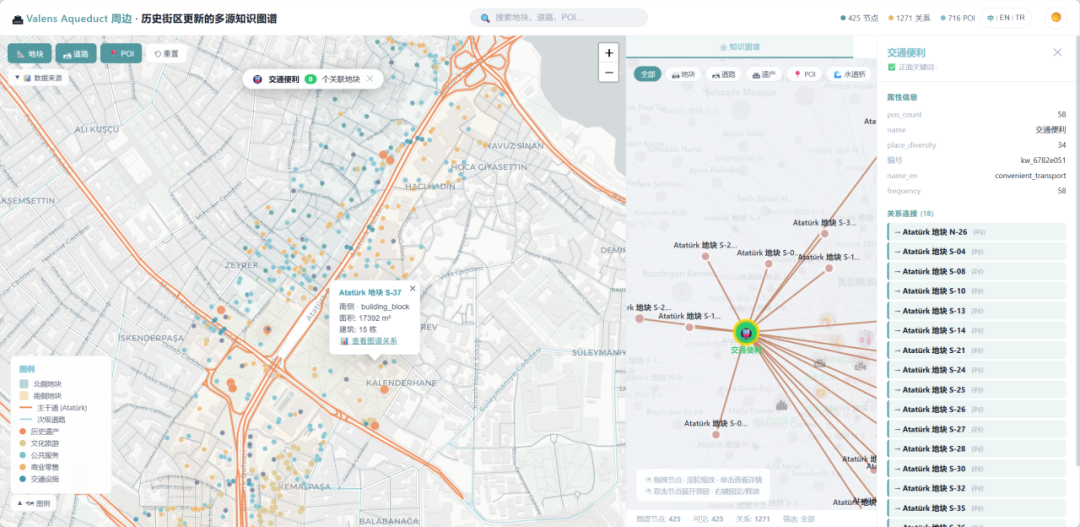Screen dimensions: 1080x527
Task: Open relation Atatürk 地块 S-26
Action: pos(976,409)
